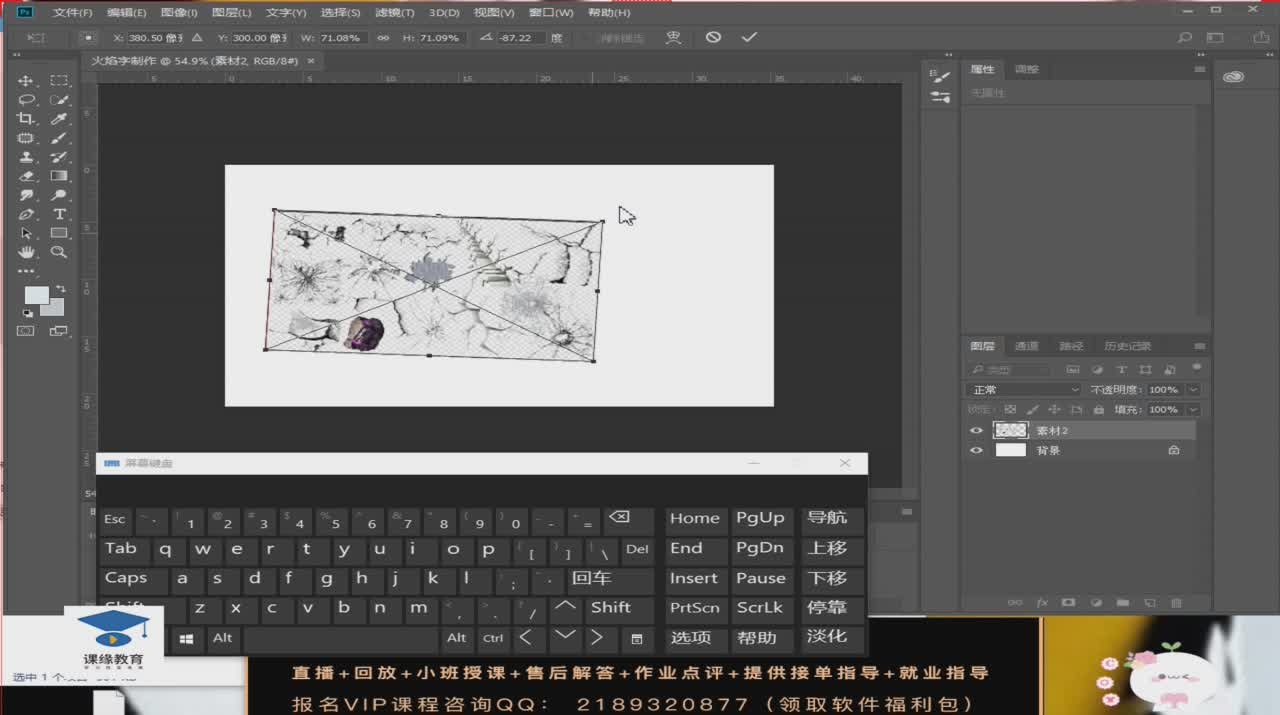Select the Quick Selection tool
The height and width of the screenshot is (715, 1280).
59,99
